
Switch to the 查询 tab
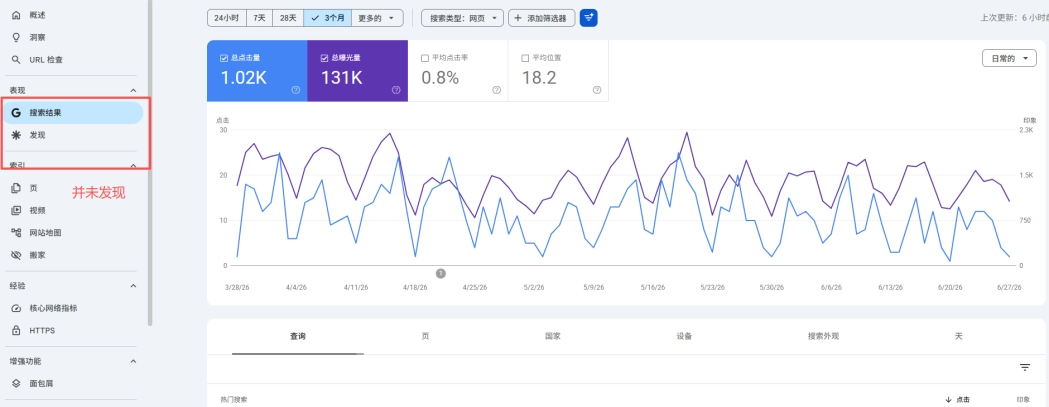[x=298, y=337]
